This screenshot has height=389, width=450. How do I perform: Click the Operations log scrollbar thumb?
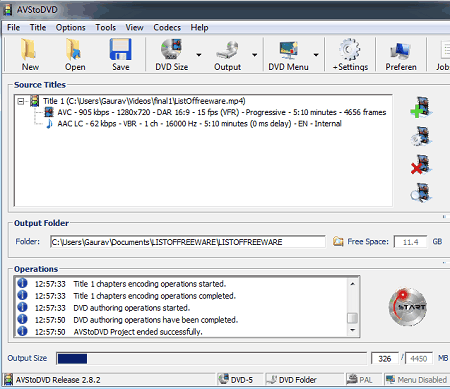click(352, 318)
